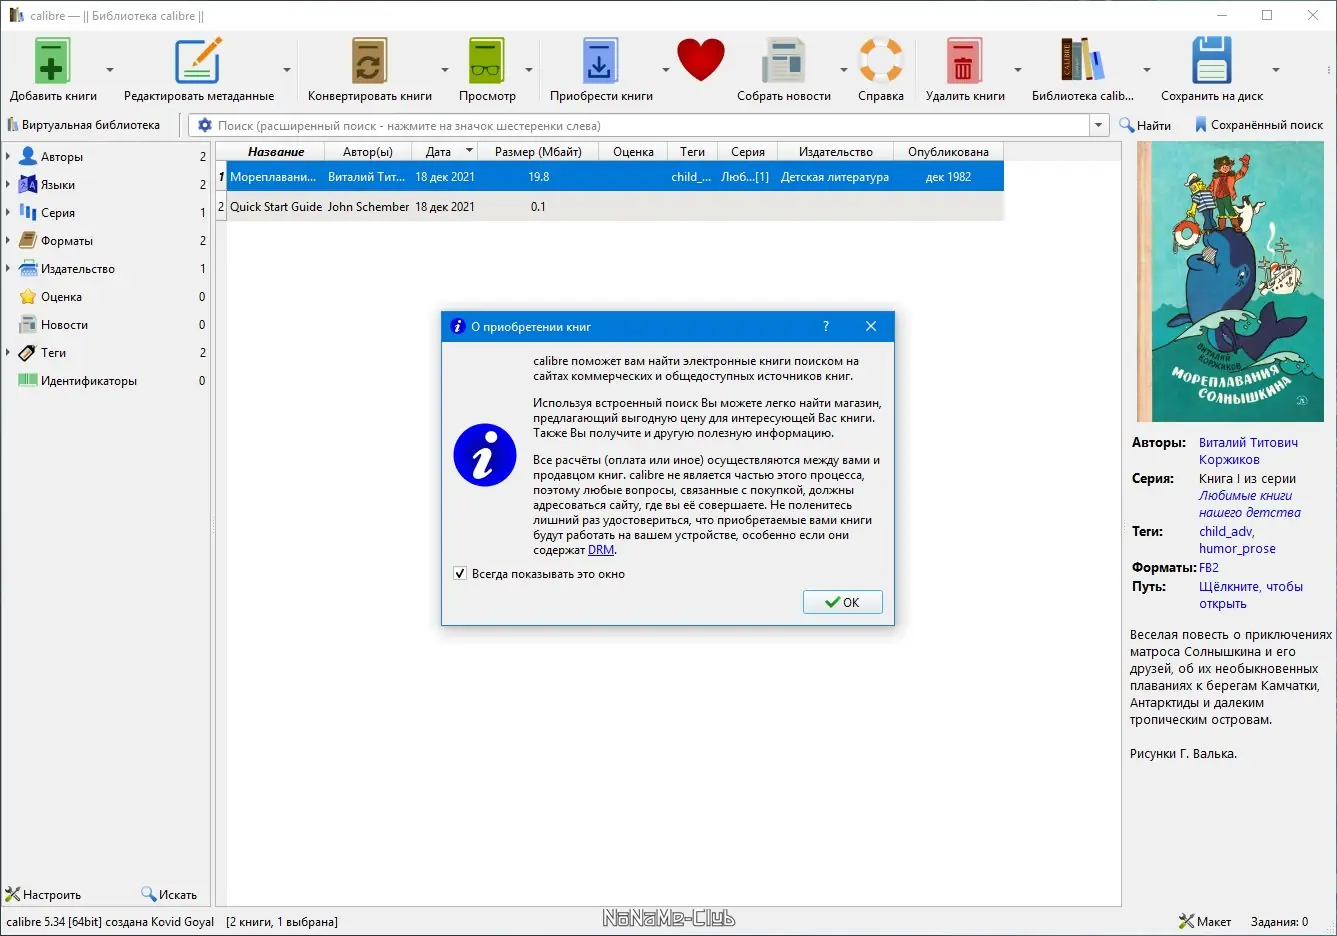The width and height of the screenshot is (1337, 936).
Task: Click the Щёлкните, чтобы открыть path link
Action: [1251, 595]
